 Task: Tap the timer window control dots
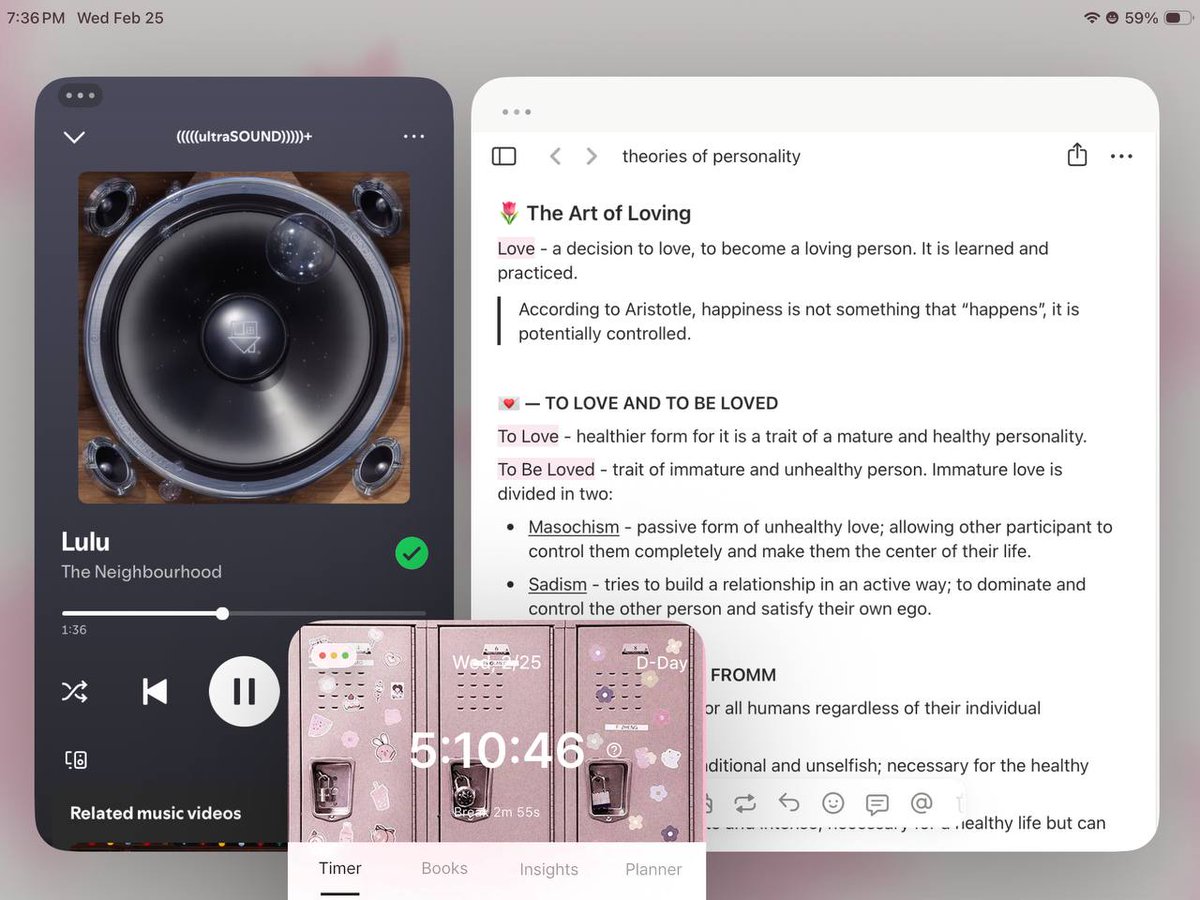click(335, 656)
